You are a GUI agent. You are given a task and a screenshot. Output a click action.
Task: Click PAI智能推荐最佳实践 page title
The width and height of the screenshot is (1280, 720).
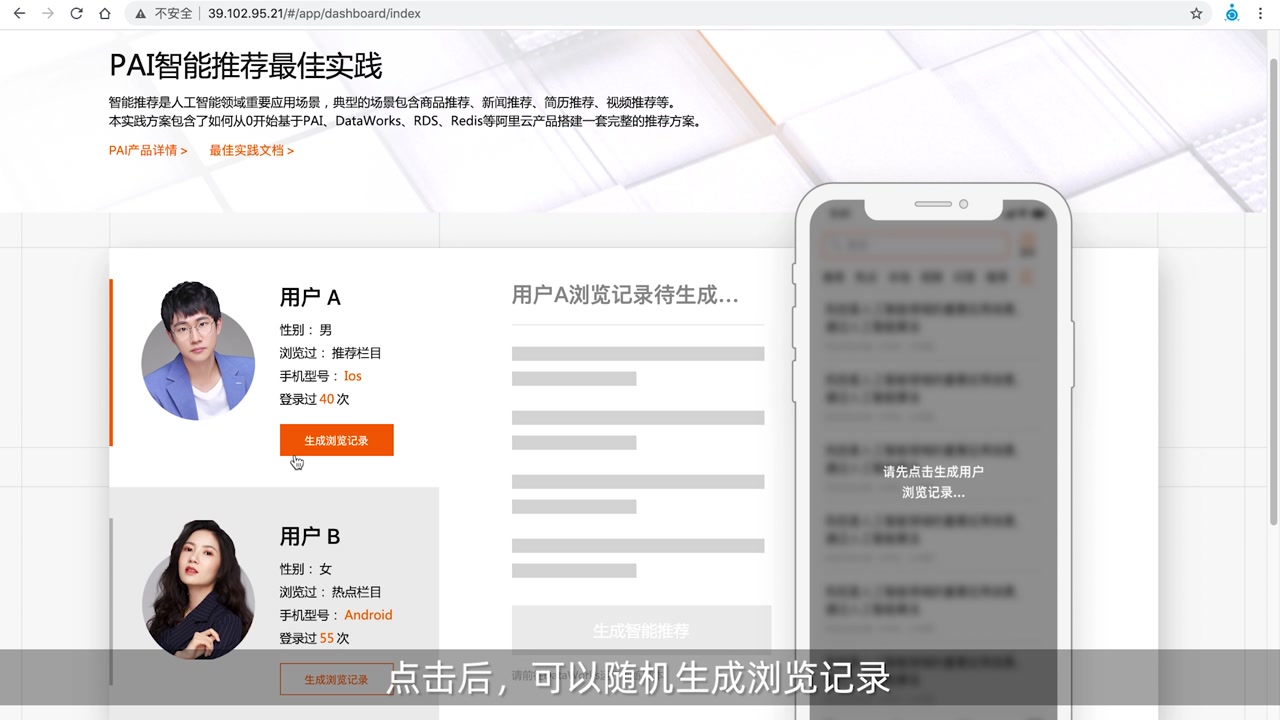pyautogui.click(x=246, y=66)
